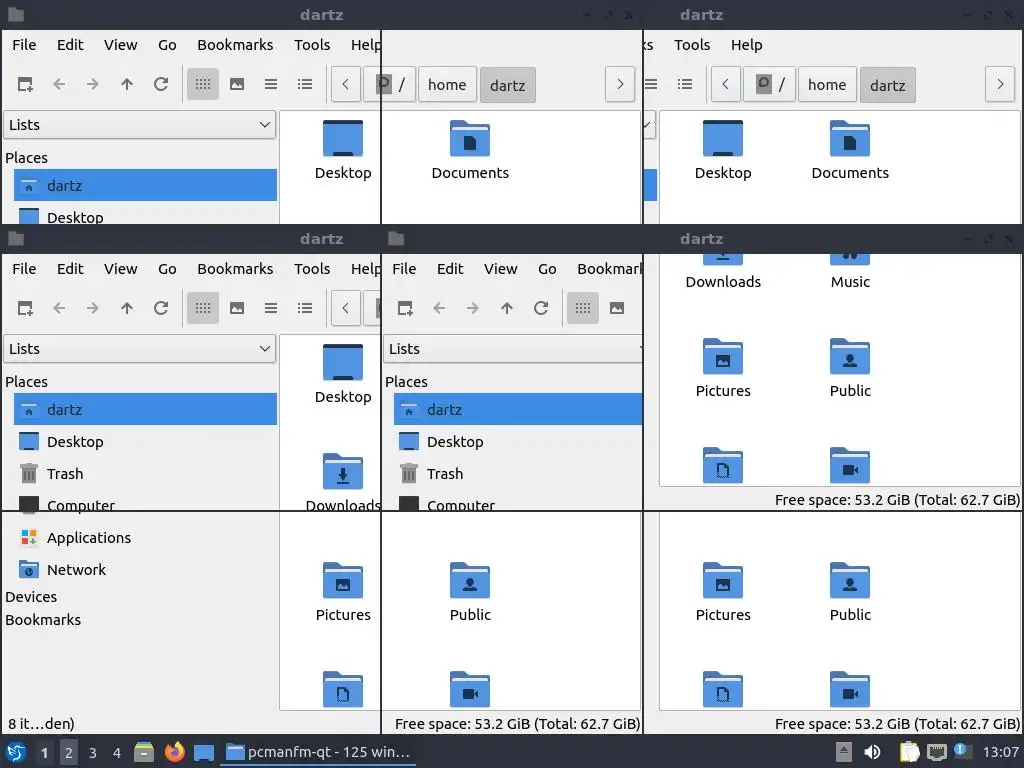Screen dimensions: 1024x768
Task: Go up one folder in center window toolbar
Action: point(507,308)
